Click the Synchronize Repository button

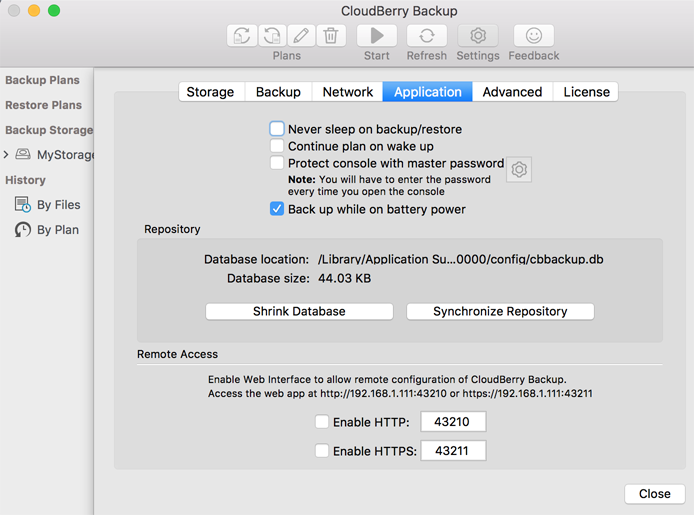point(500,311)
